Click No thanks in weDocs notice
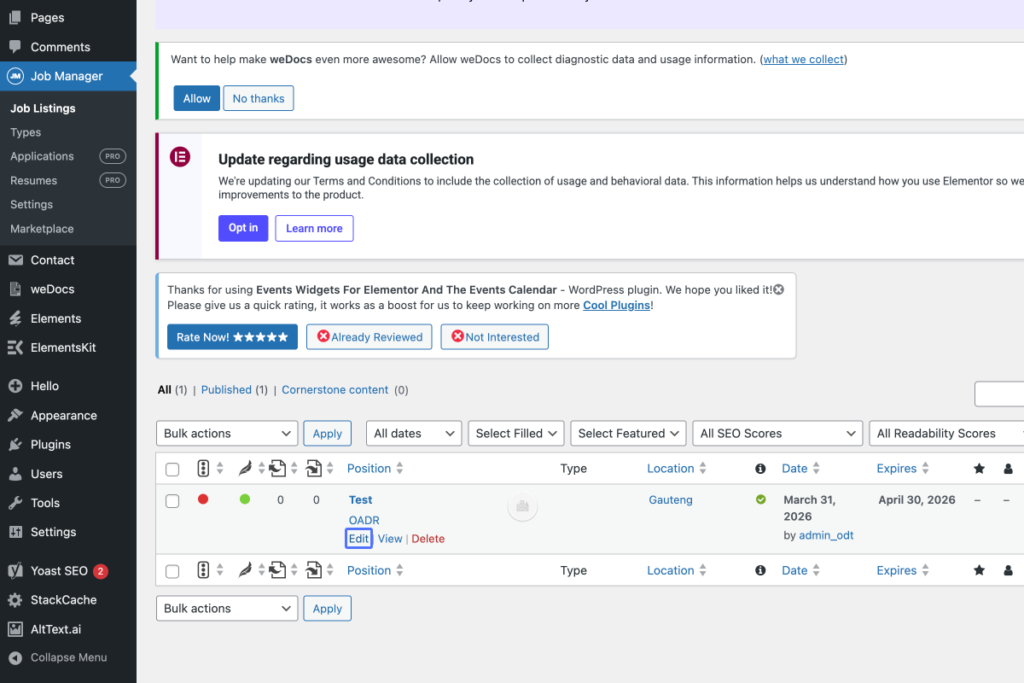 pos(259,99)
